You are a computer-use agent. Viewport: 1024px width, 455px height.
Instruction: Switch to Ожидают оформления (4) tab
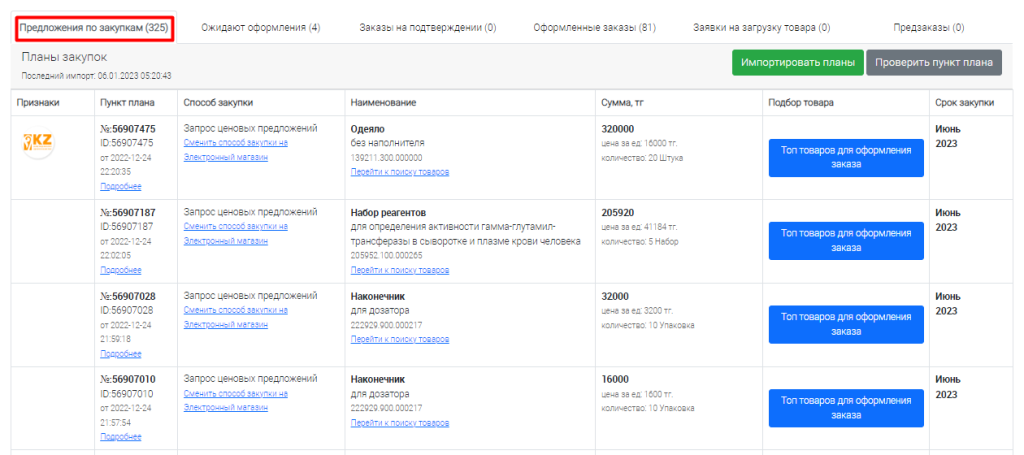click(260, 27)
